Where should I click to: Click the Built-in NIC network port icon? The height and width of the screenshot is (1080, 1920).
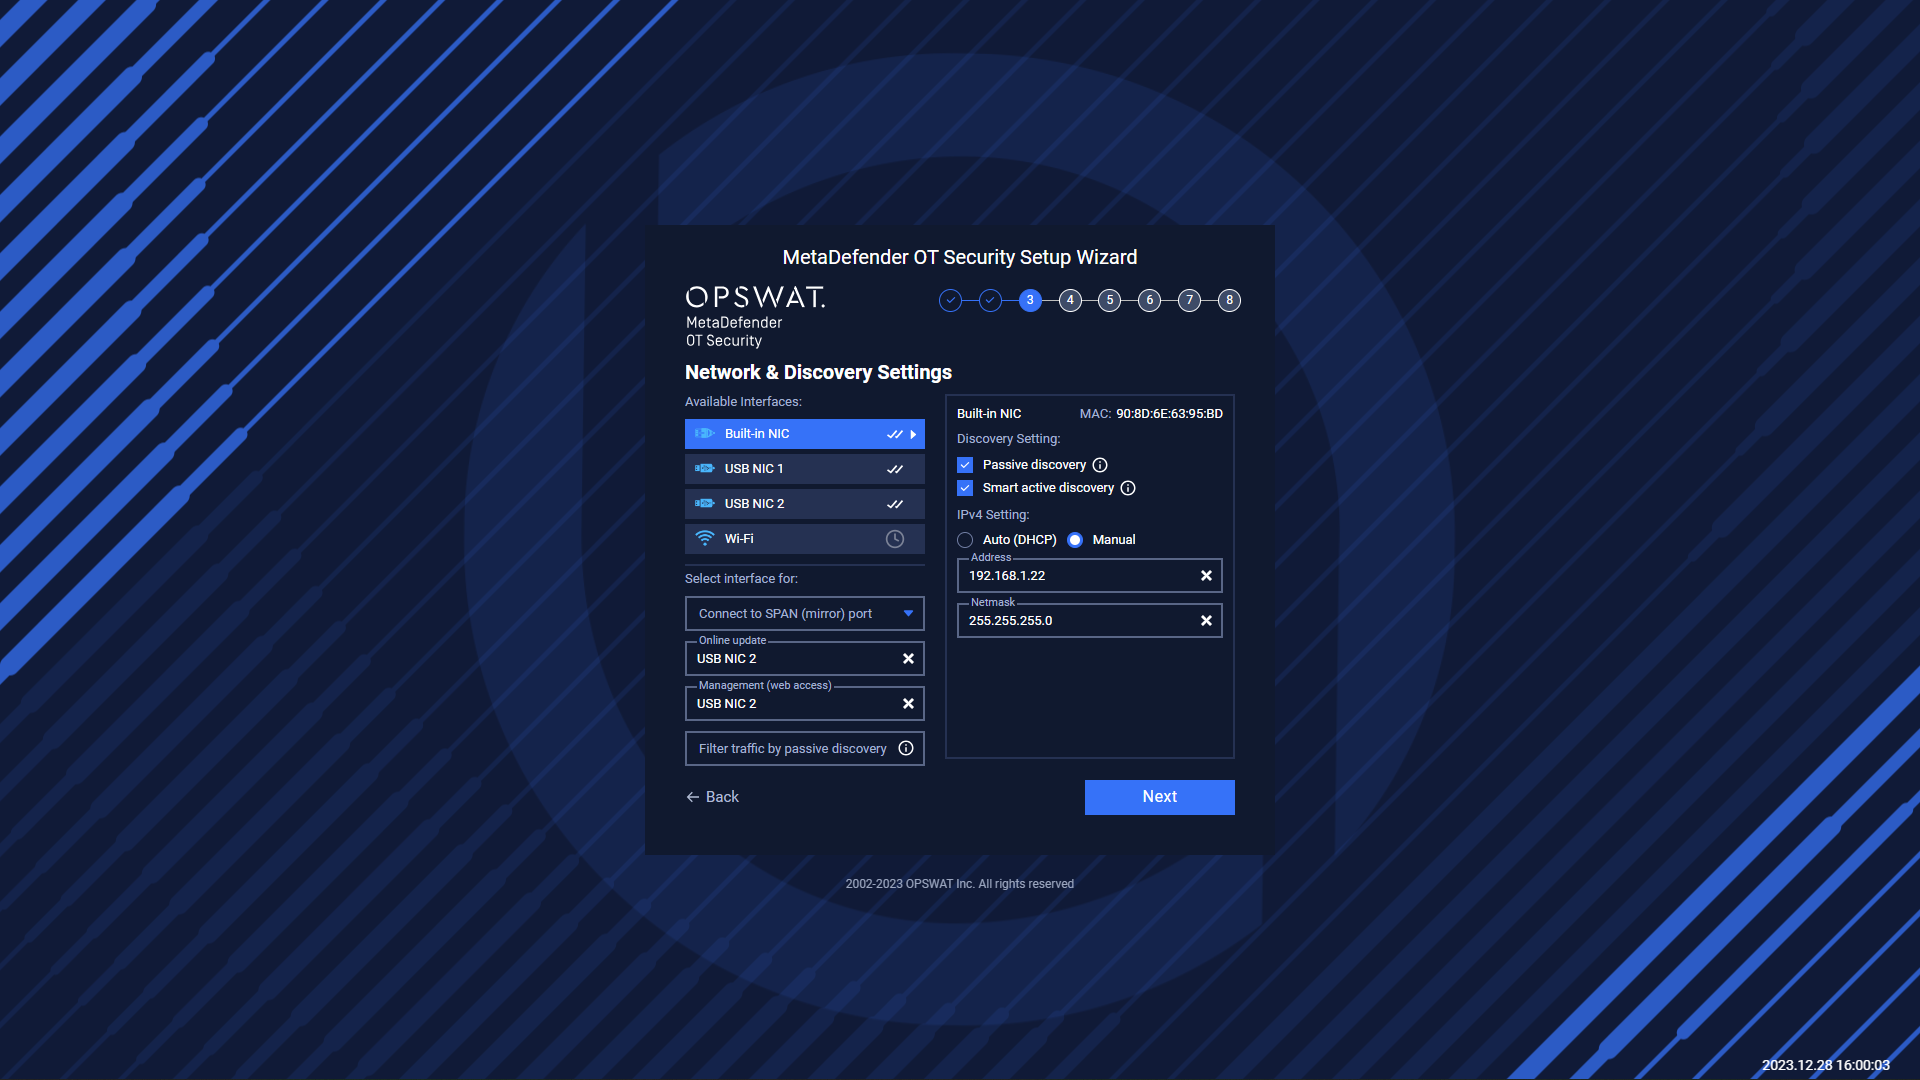(x=705, y=434)
